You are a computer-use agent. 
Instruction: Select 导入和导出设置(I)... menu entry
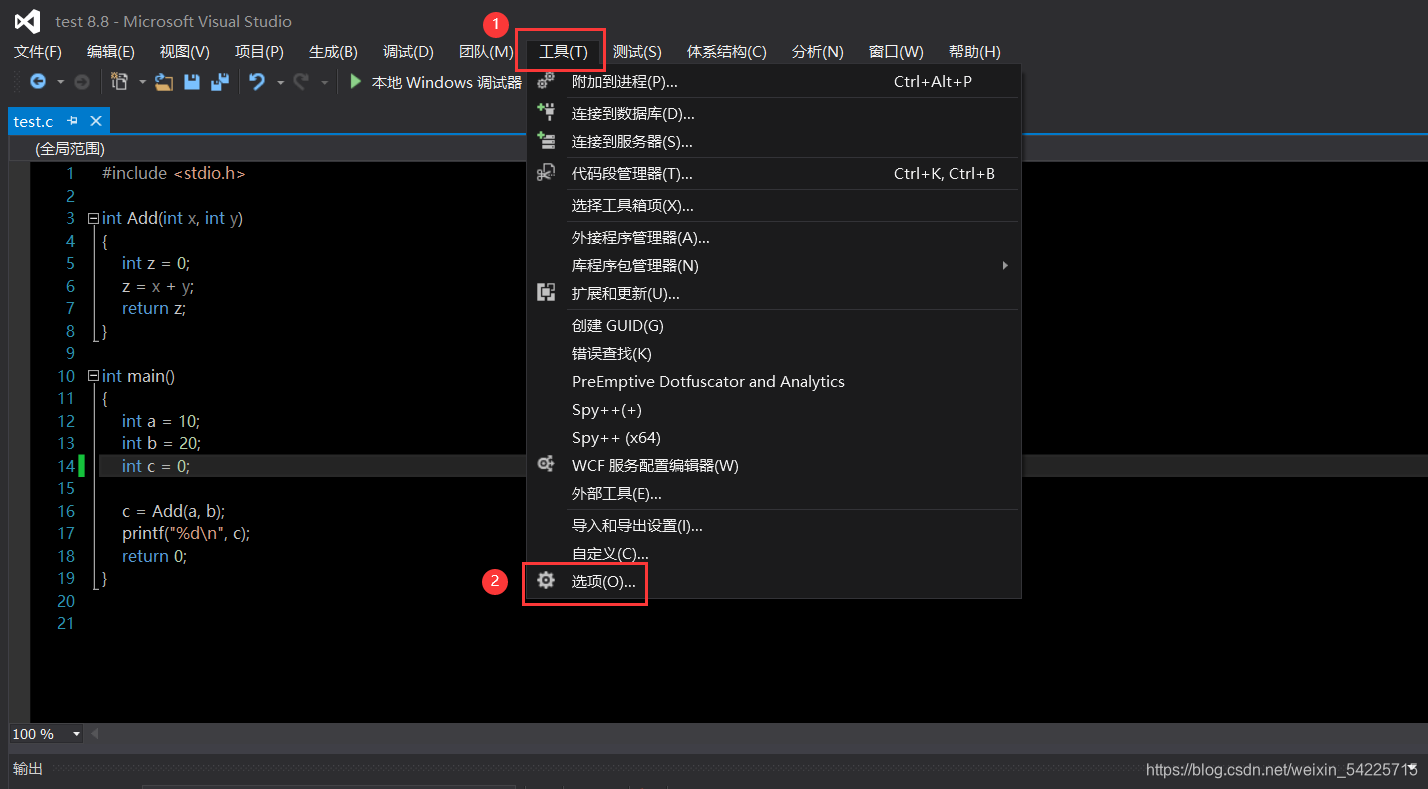coord(774,526)
